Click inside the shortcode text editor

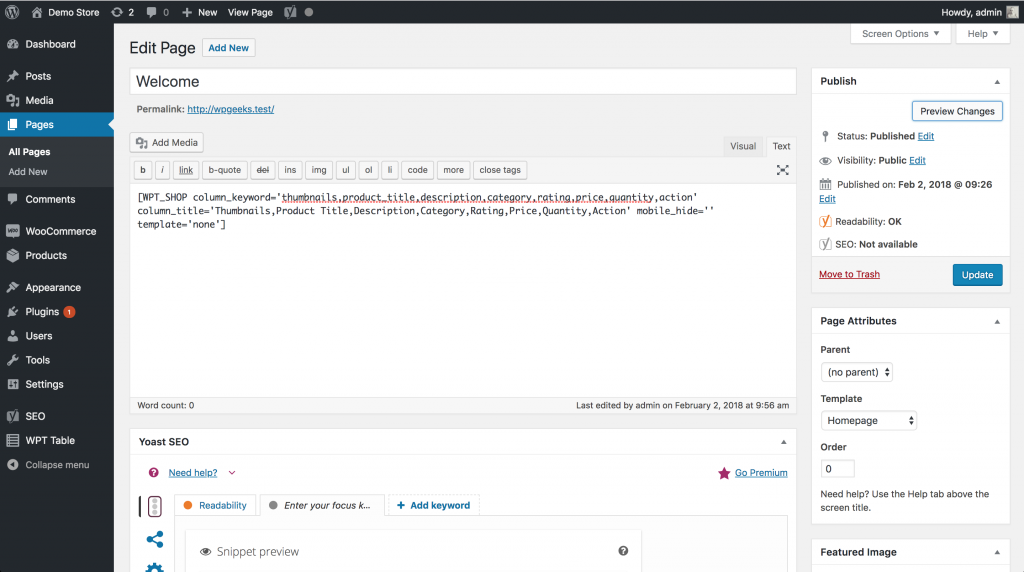click(462, 291)
